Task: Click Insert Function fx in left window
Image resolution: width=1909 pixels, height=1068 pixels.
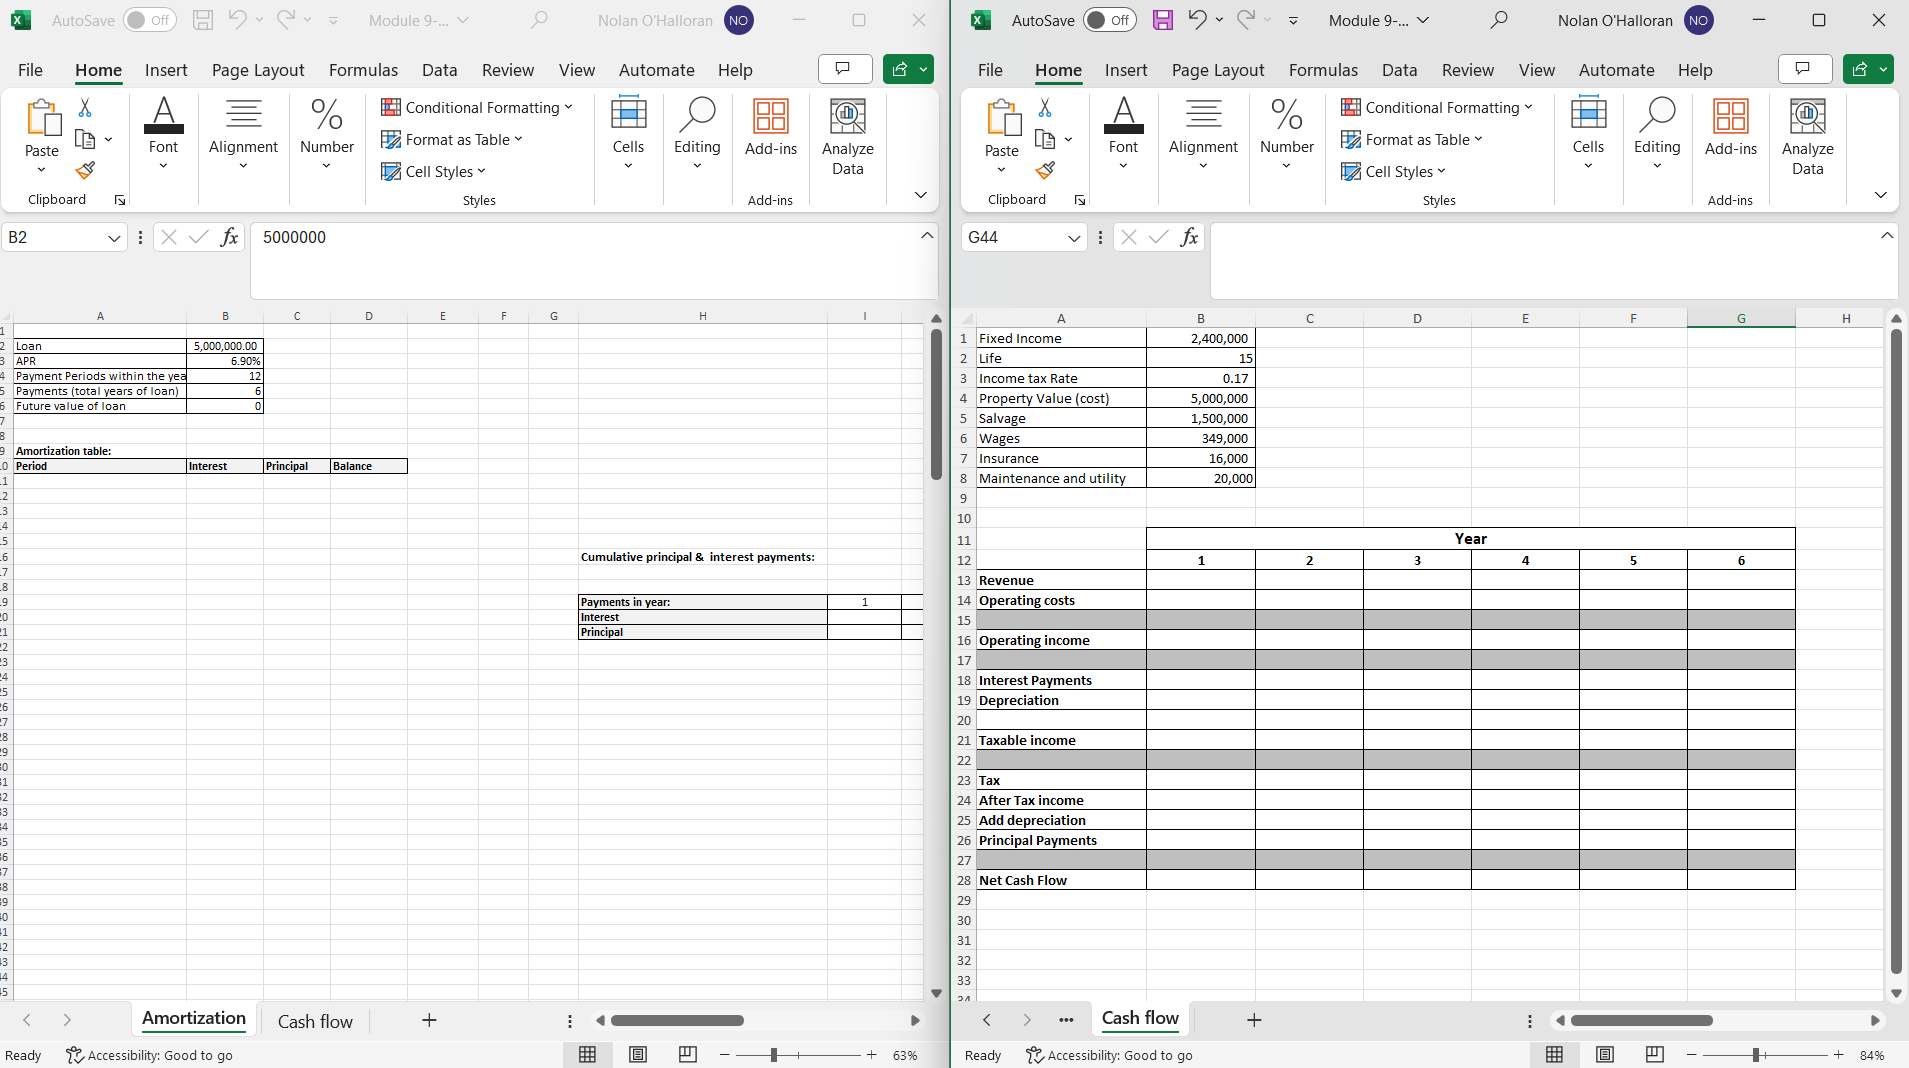Action: pos(229,237)
